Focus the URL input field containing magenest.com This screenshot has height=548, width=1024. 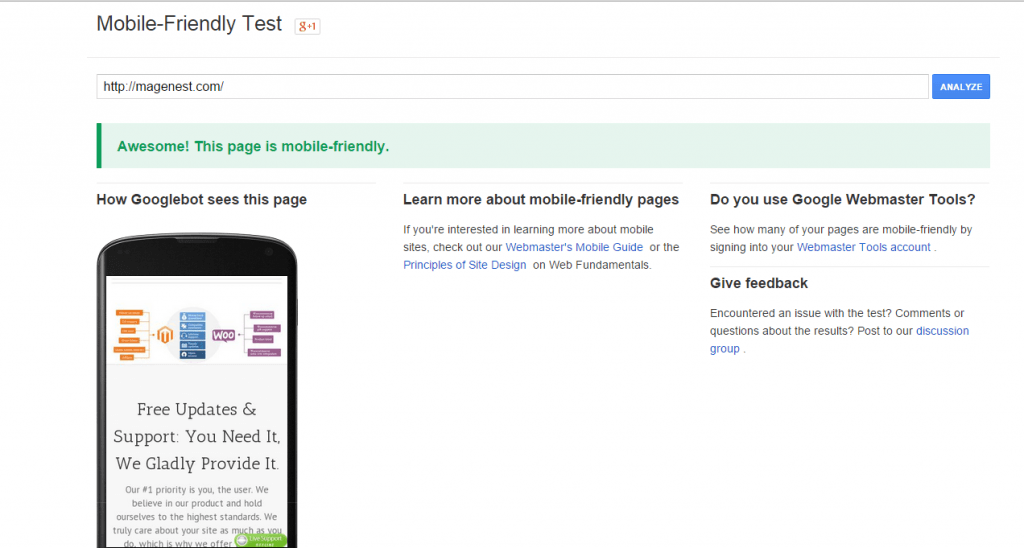512,87
